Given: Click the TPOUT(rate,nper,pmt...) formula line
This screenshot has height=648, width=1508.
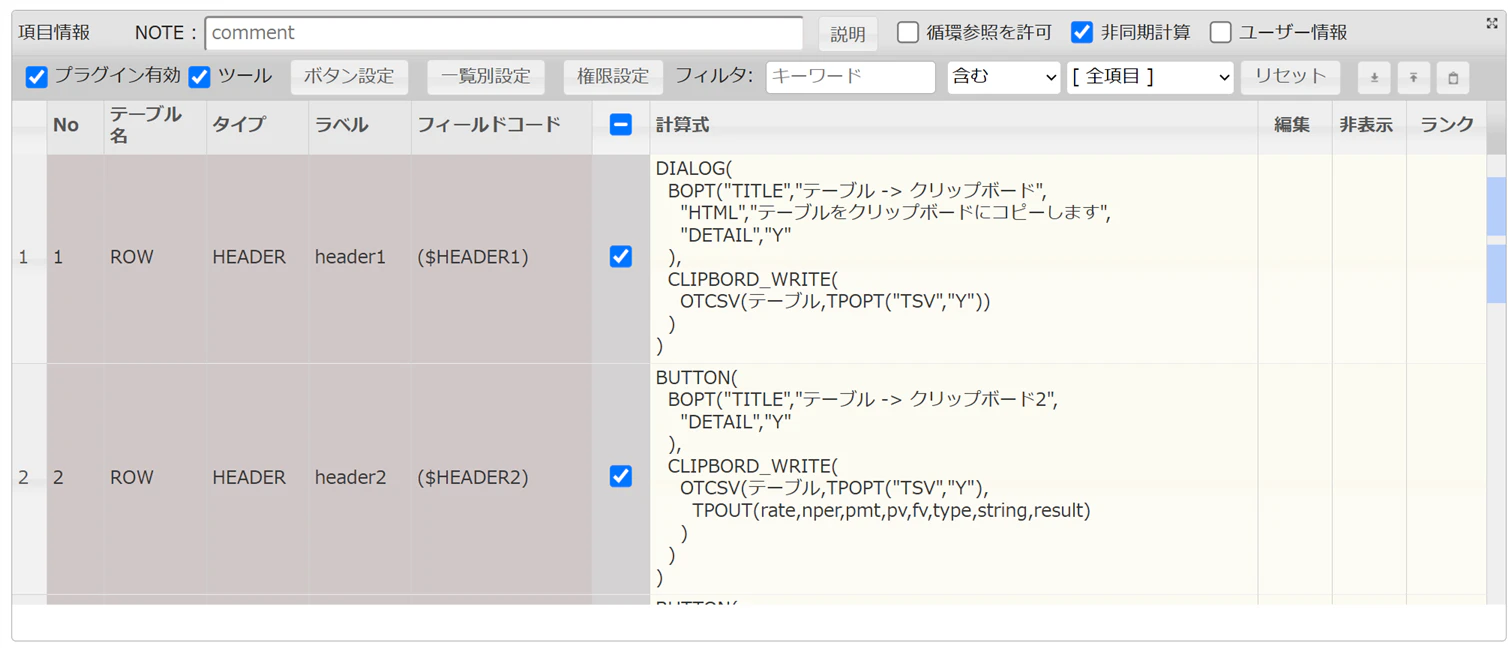Looking at the screenshot, I should pos(891,510).
